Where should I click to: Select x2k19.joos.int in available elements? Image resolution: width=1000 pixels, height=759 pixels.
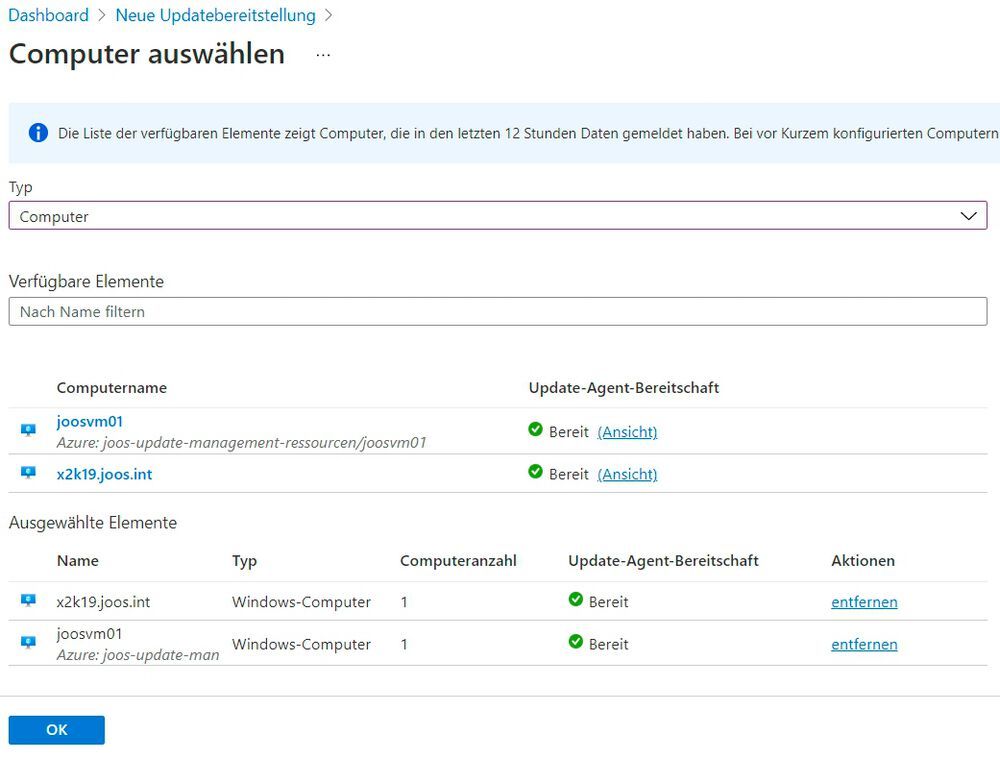click(x=105, y=474)
